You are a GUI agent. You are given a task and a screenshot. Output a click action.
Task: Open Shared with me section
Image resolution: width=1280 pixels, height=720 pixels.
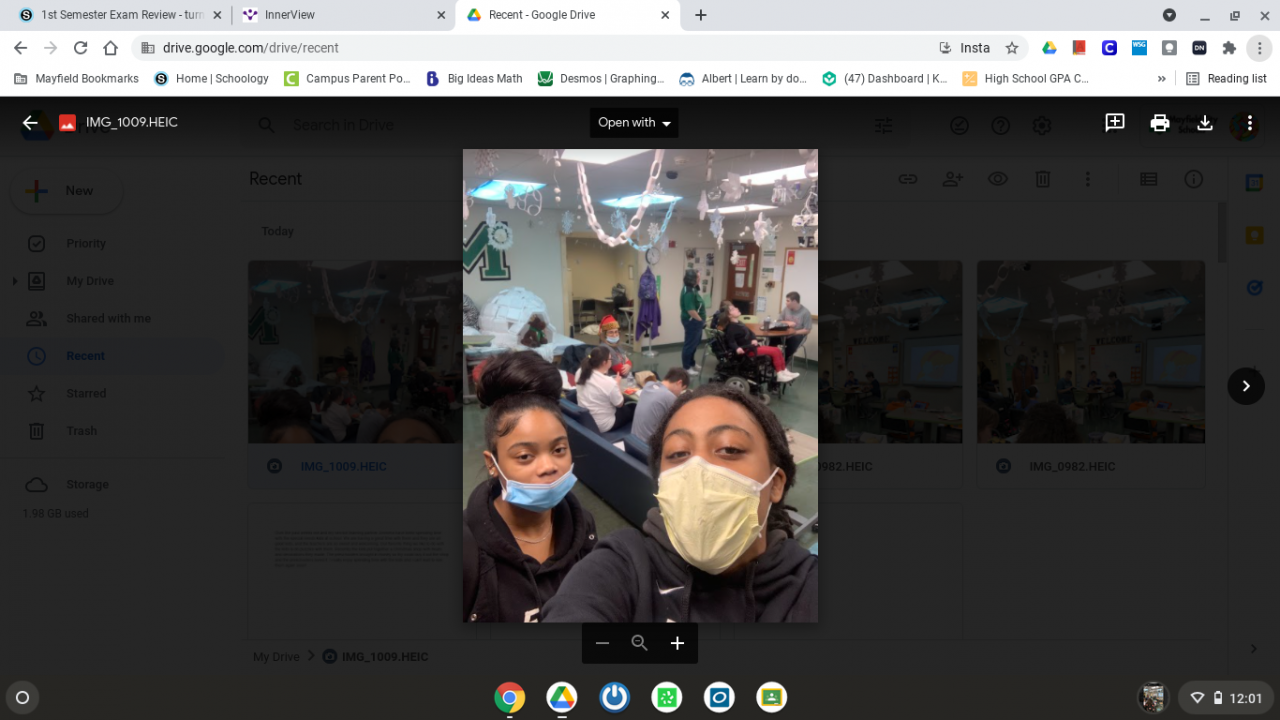(109, 319)
